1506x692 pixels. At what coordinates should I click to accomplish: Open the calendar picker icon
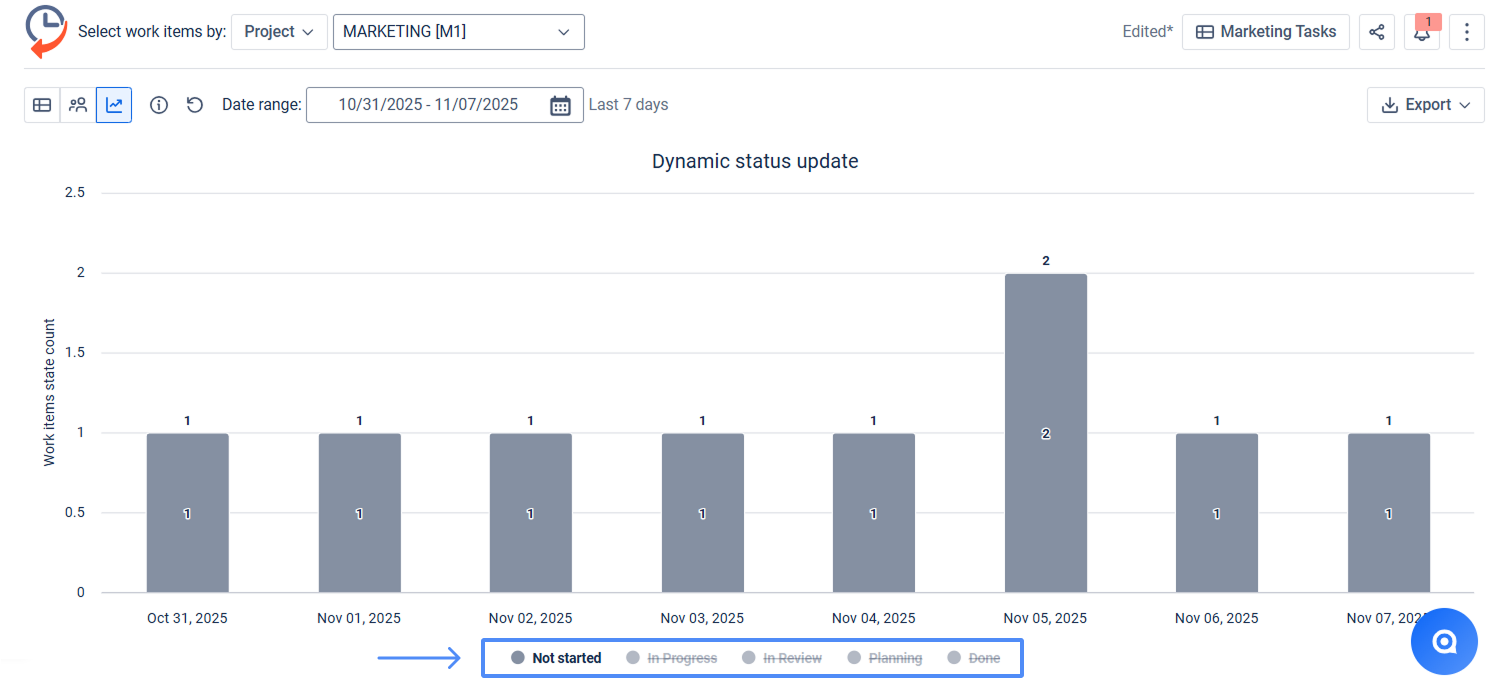pos(560,105)
